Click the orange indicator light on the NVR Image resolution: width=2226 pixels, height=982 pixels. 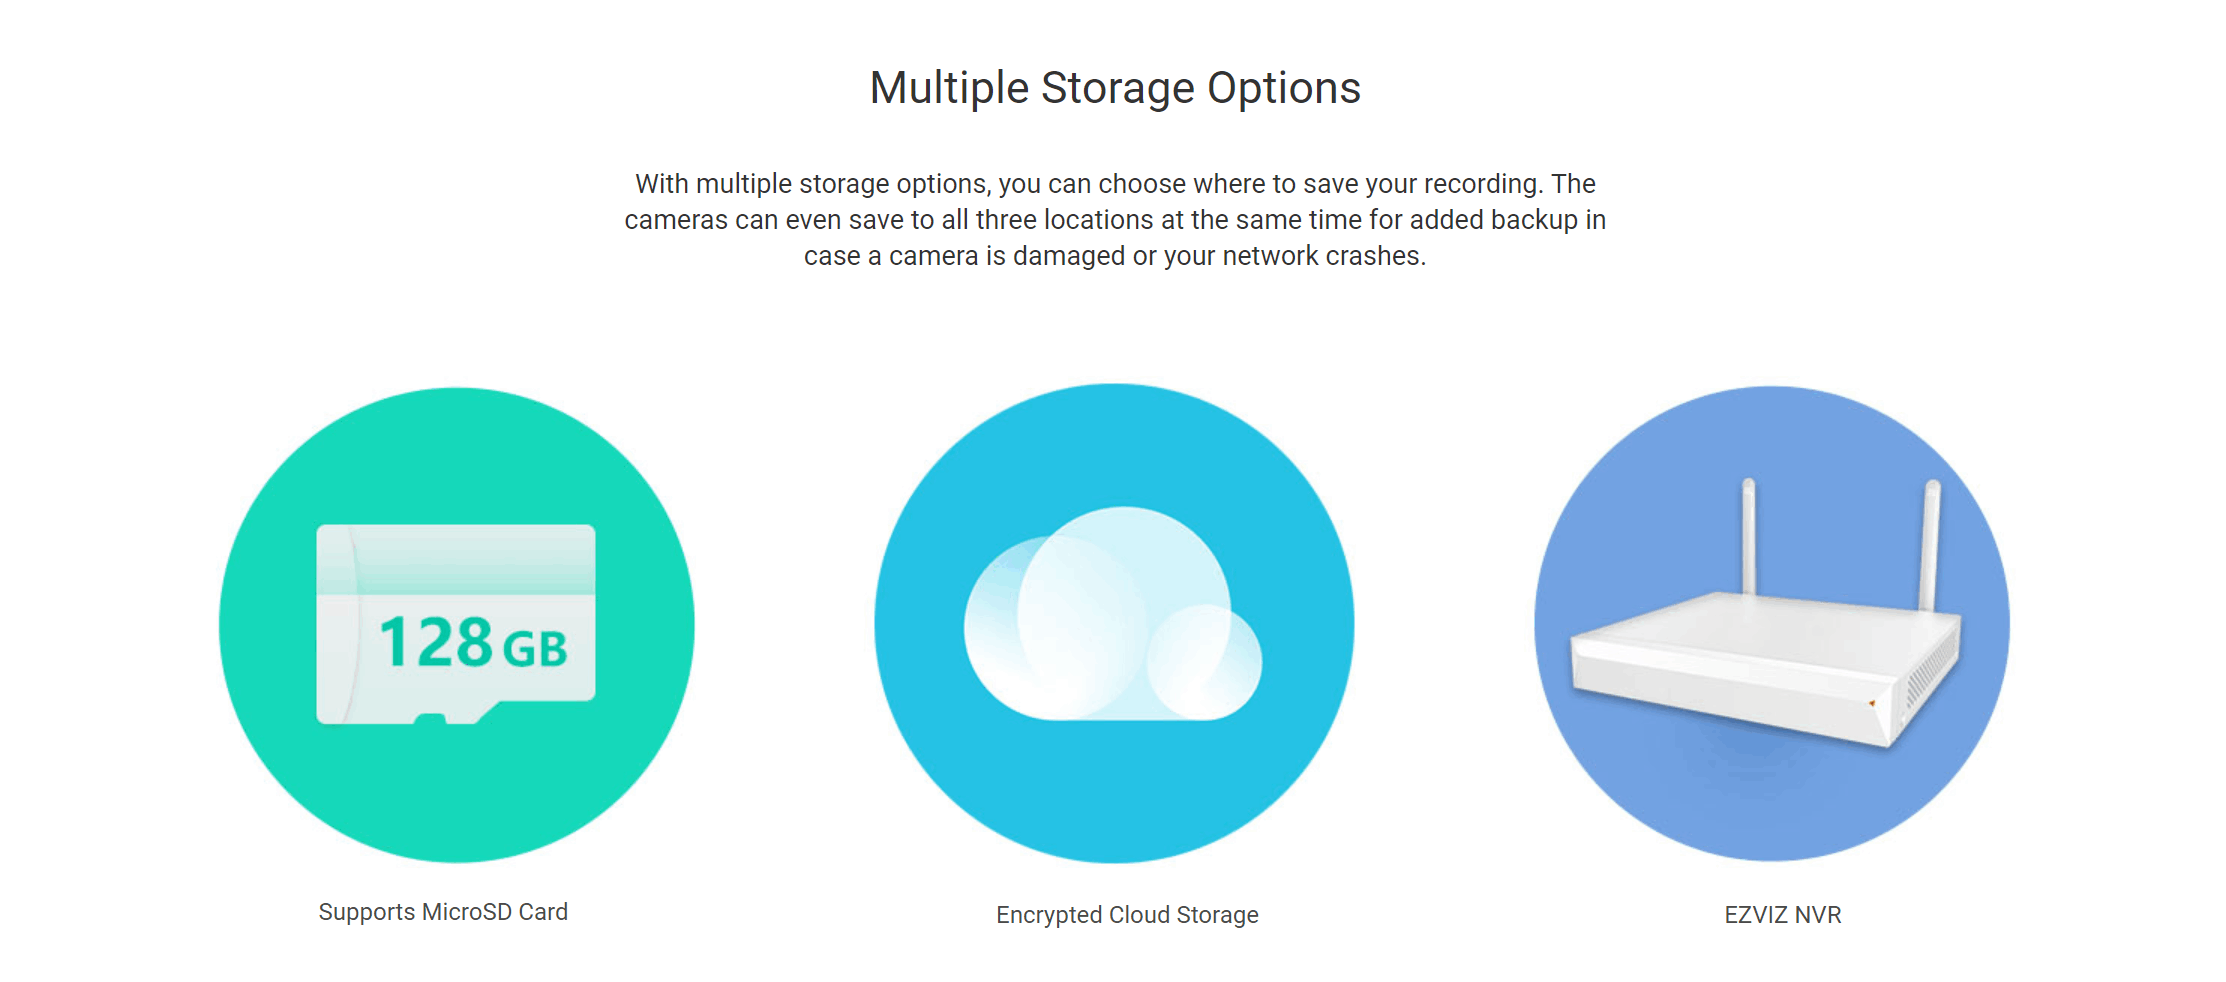point(1872,703)
